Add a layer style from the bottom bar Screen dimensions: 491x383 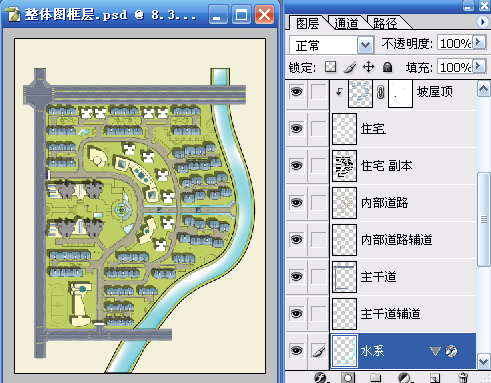click(x=320, y=378)
